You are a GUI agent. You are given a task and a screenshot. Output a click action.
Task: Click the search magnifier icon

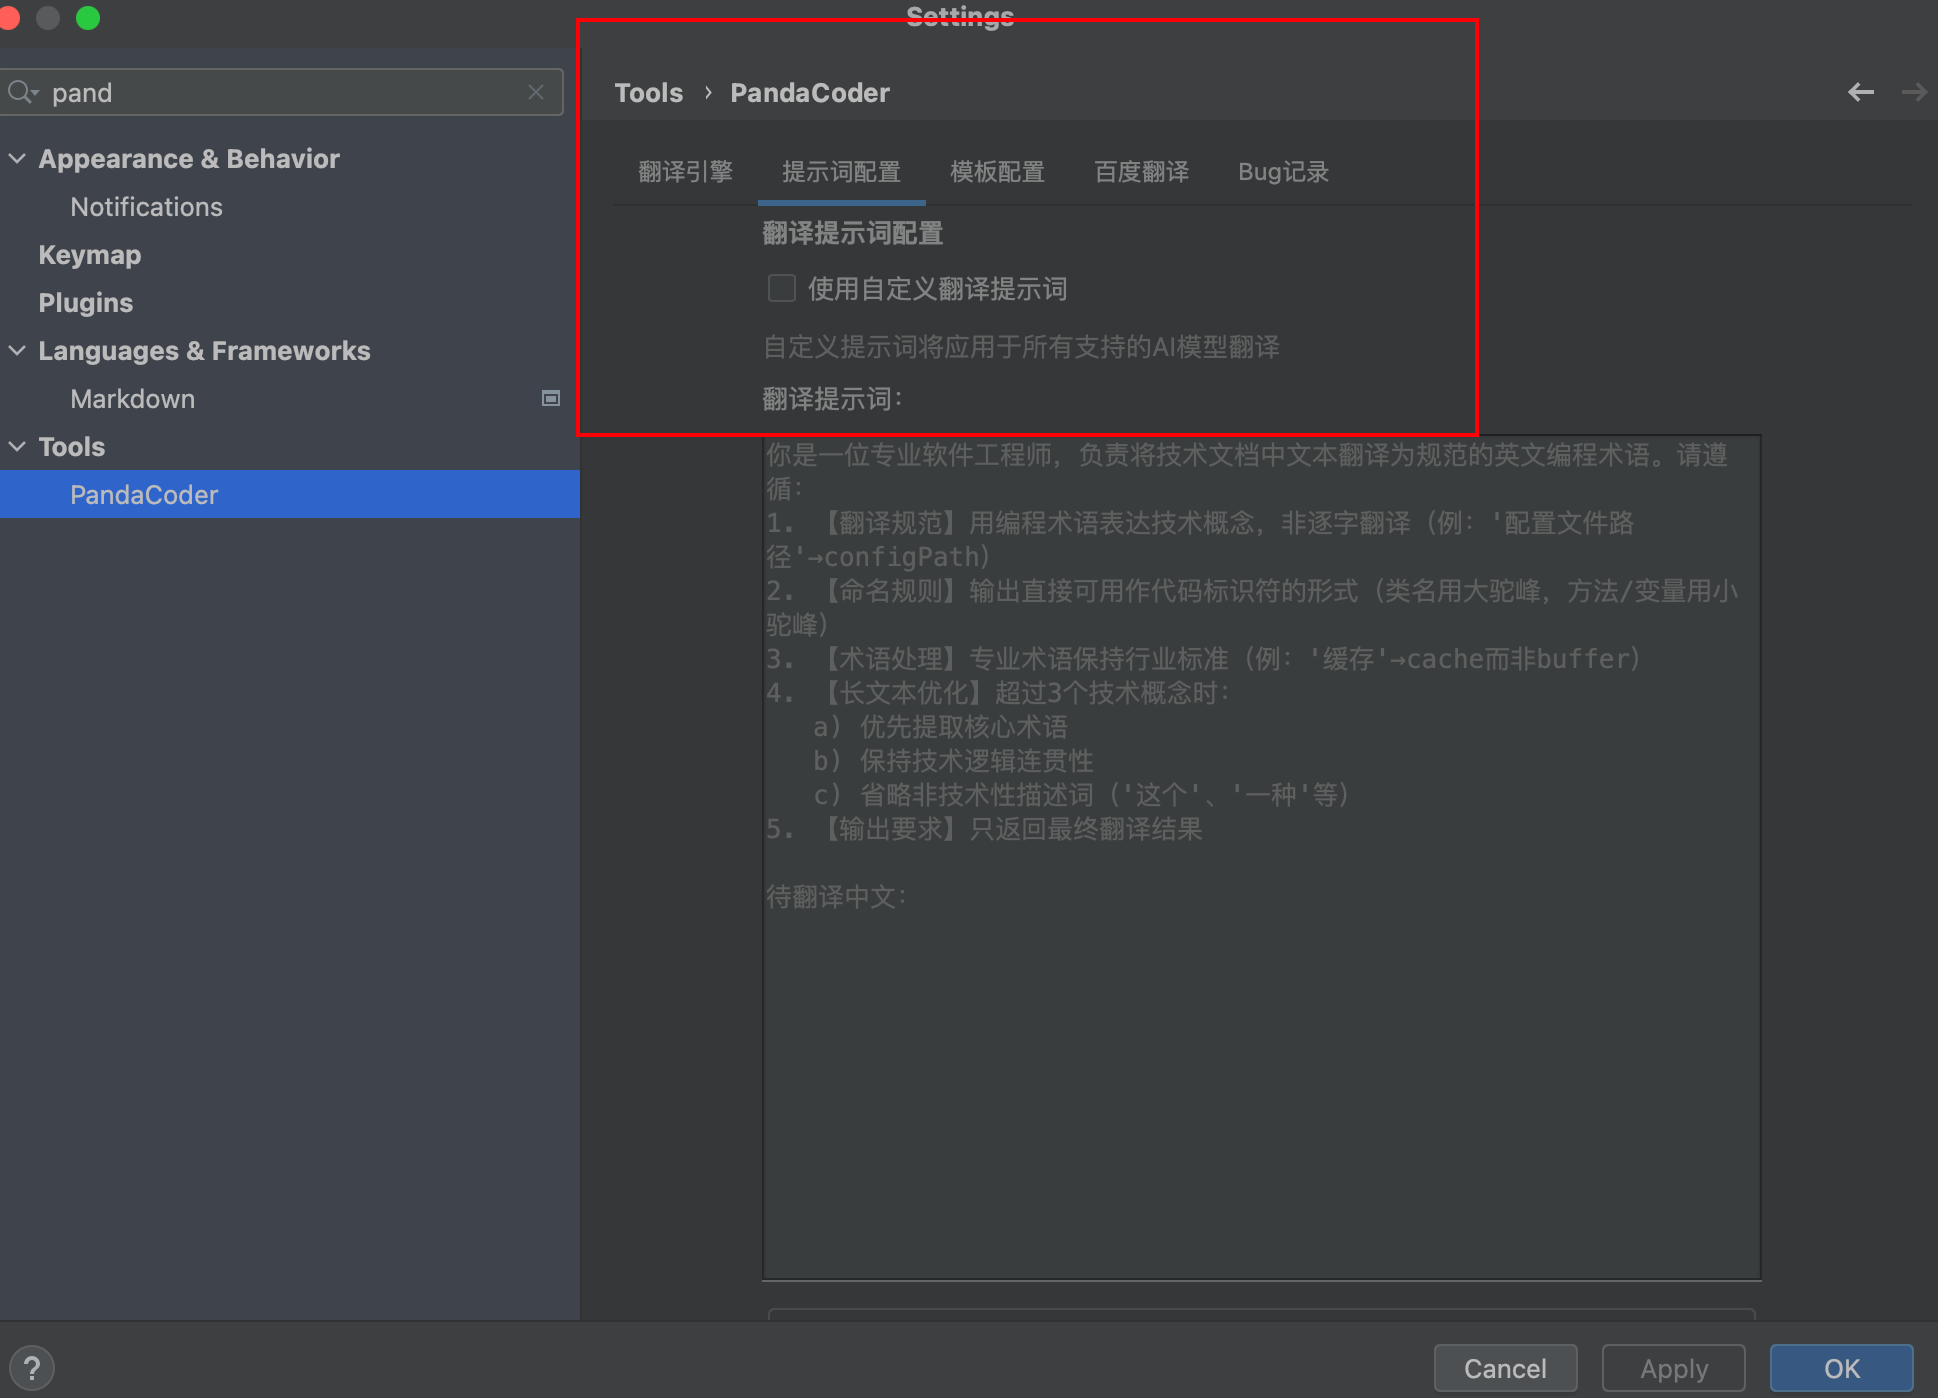tap(21, 91)
